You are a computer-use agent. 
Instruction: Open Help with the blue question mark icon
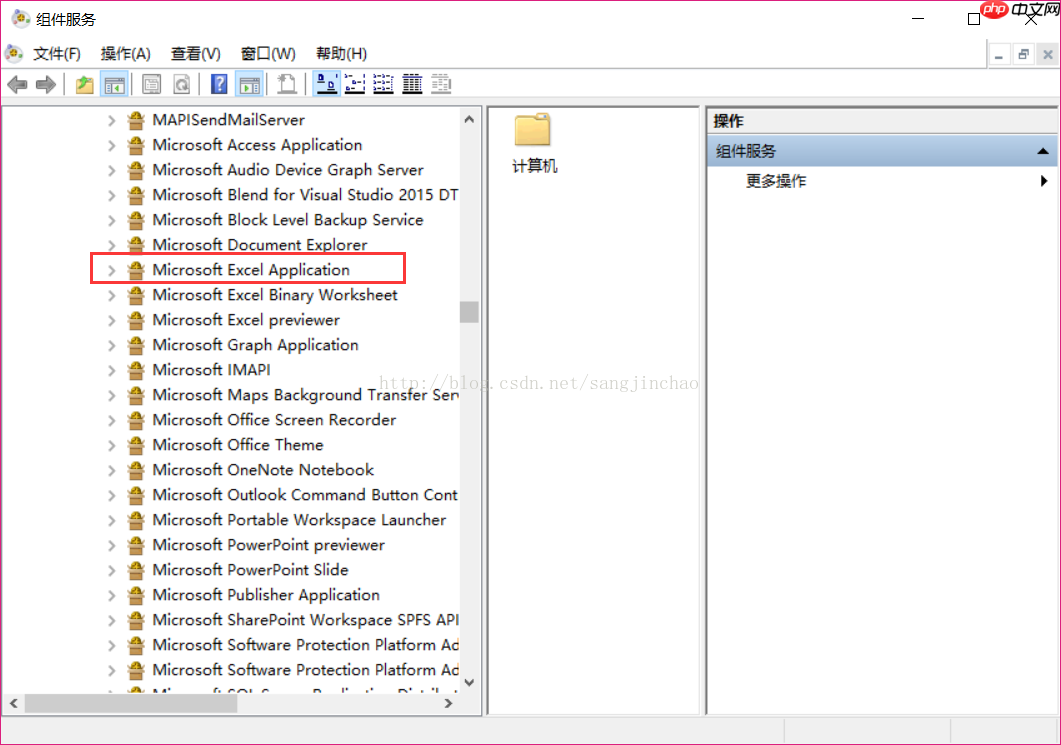(x=219, y=85)
